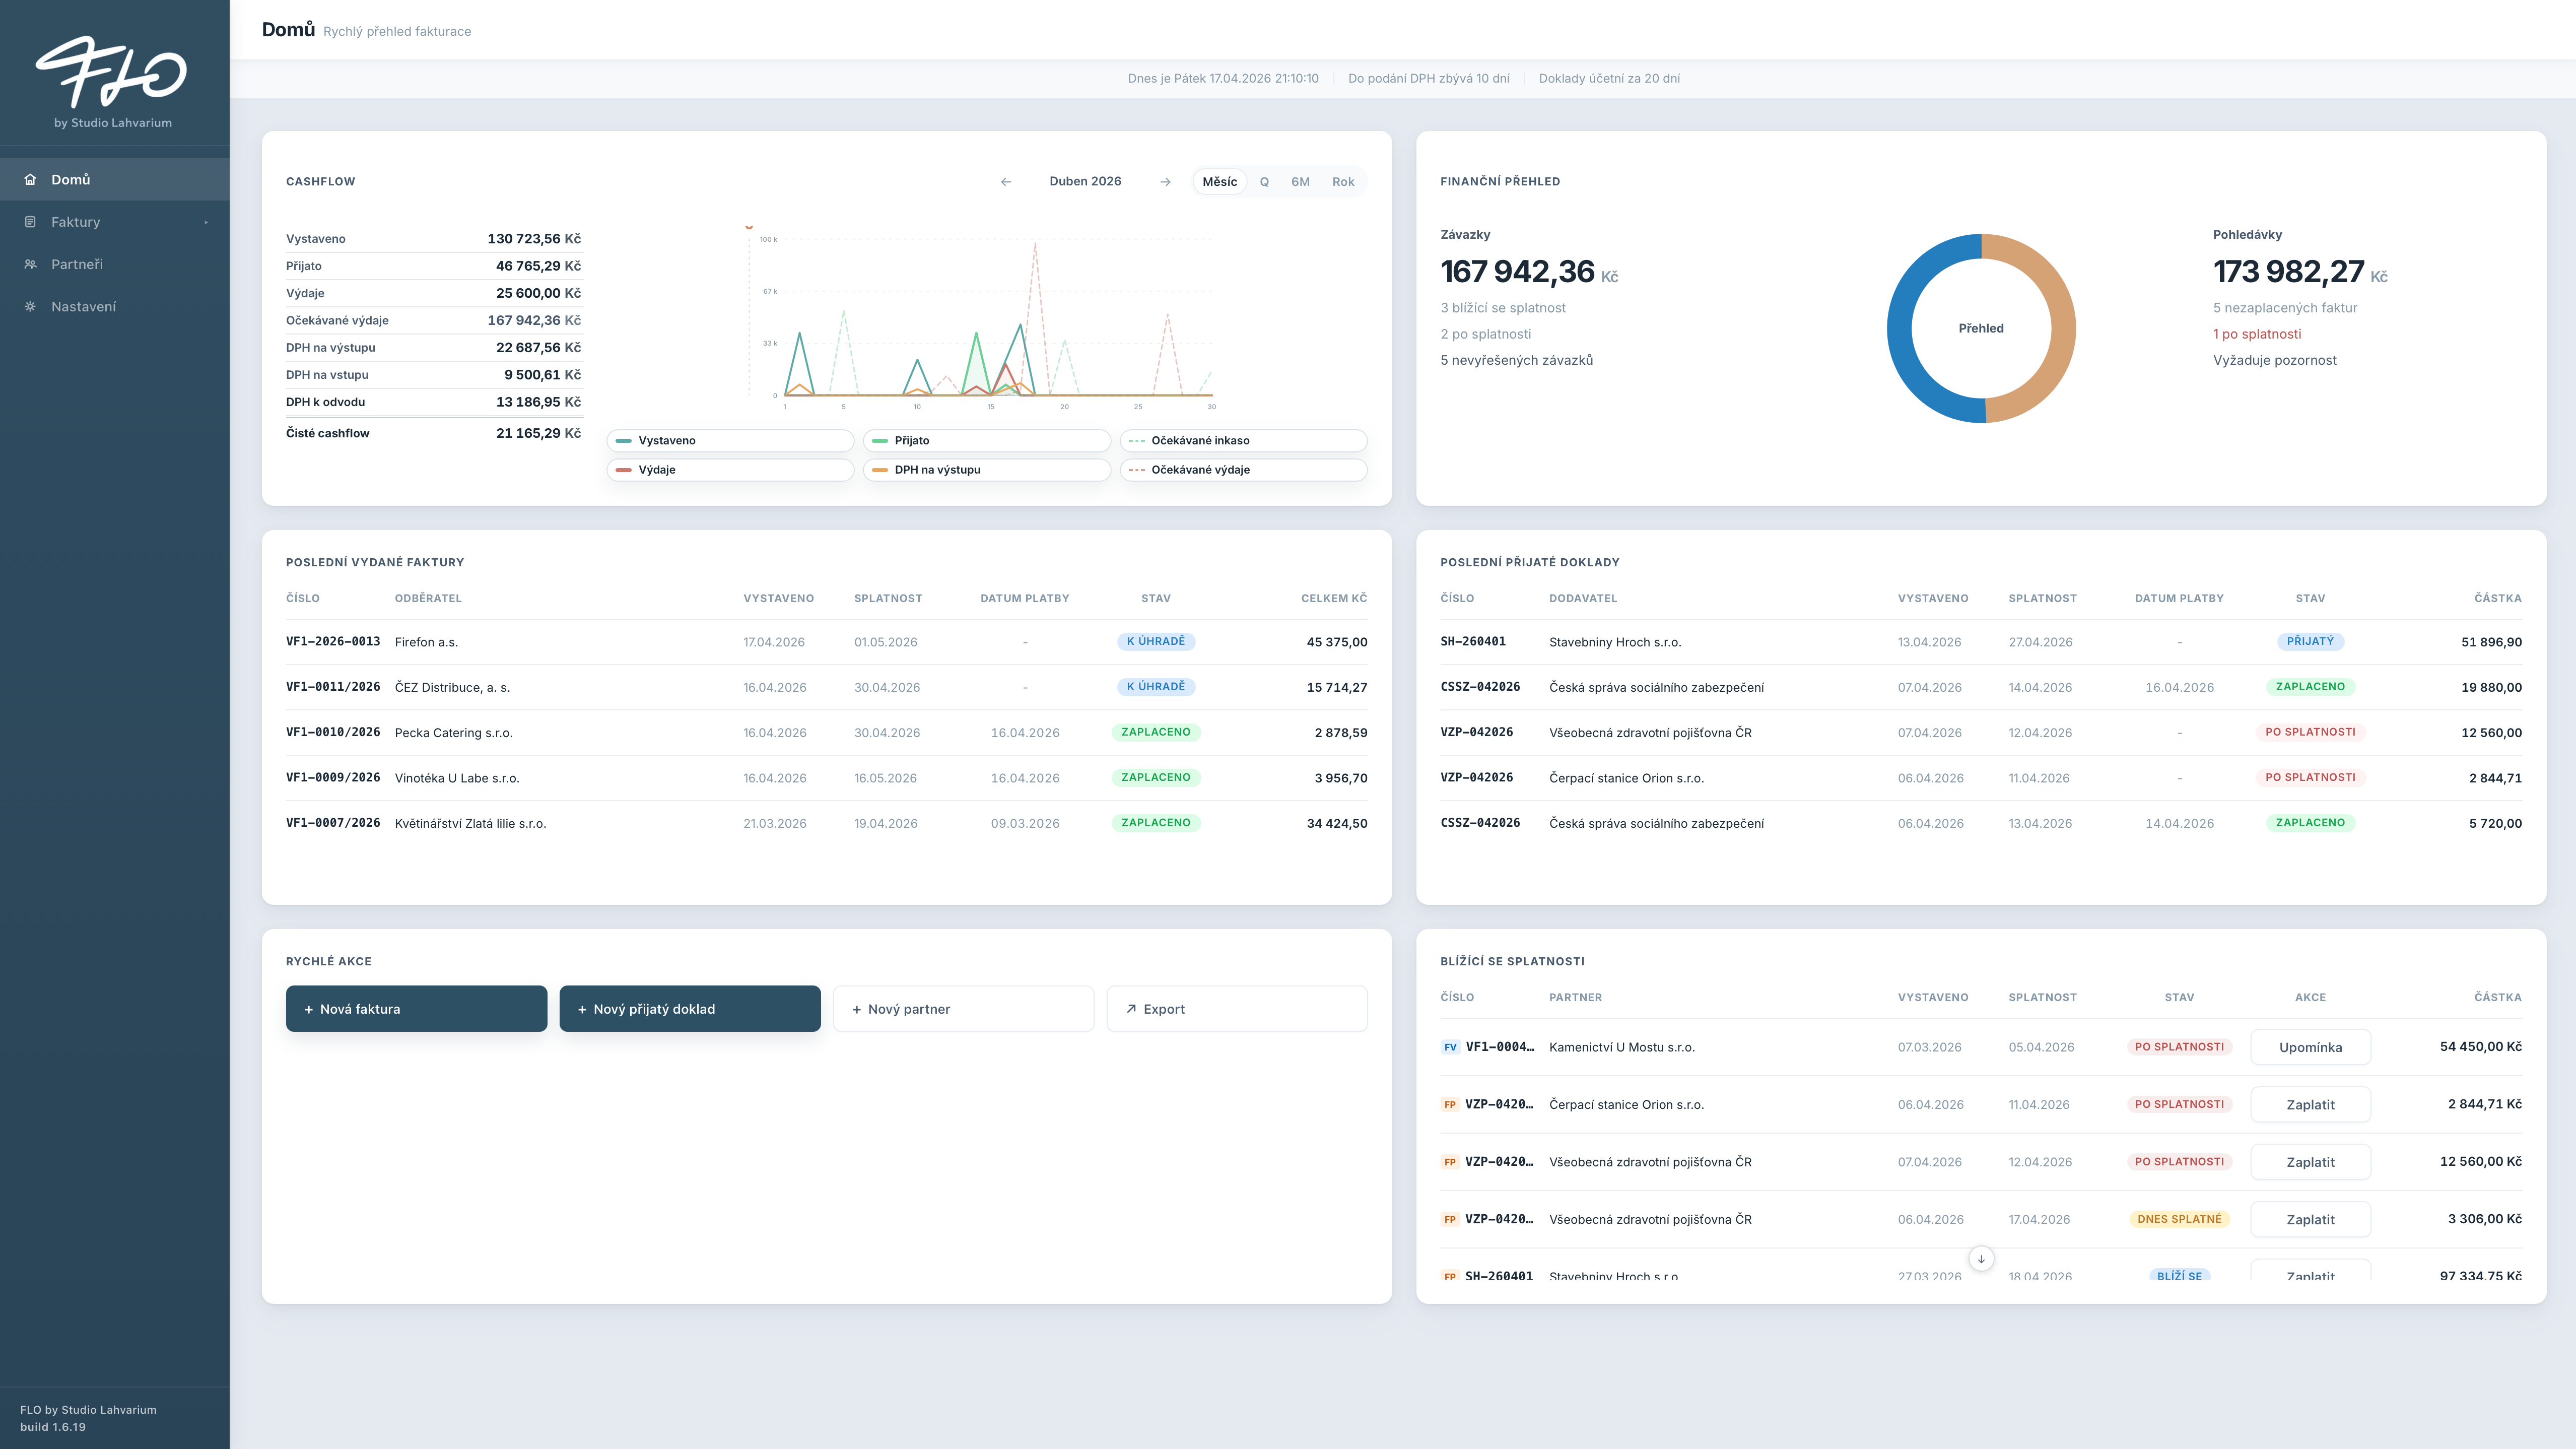Toggle the DPH na výstupu chart series
Image resolution: width=2576 pixels, height=1449 pixels.
(986, 470)
